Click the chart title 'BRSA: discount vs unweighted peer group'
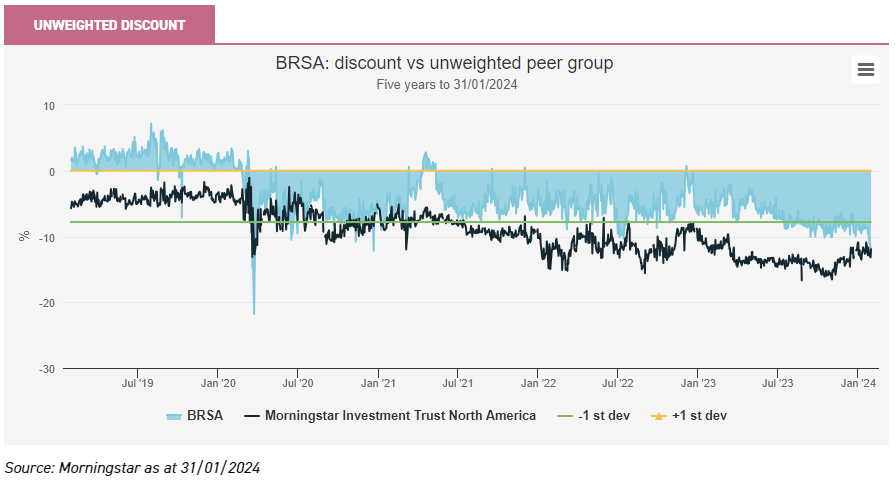This screenshot has width=896, height=482. pos(444,63)
